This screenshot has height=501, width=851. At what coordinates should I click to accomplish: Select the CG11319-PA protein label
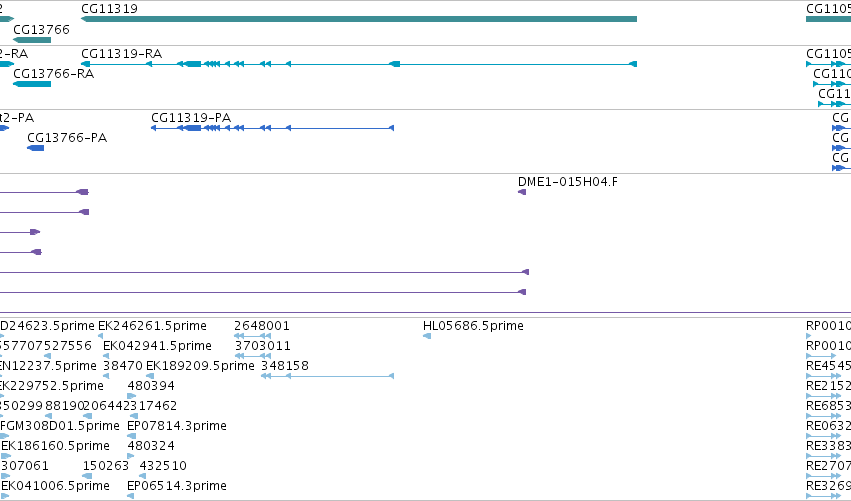[x=191, y=118]
